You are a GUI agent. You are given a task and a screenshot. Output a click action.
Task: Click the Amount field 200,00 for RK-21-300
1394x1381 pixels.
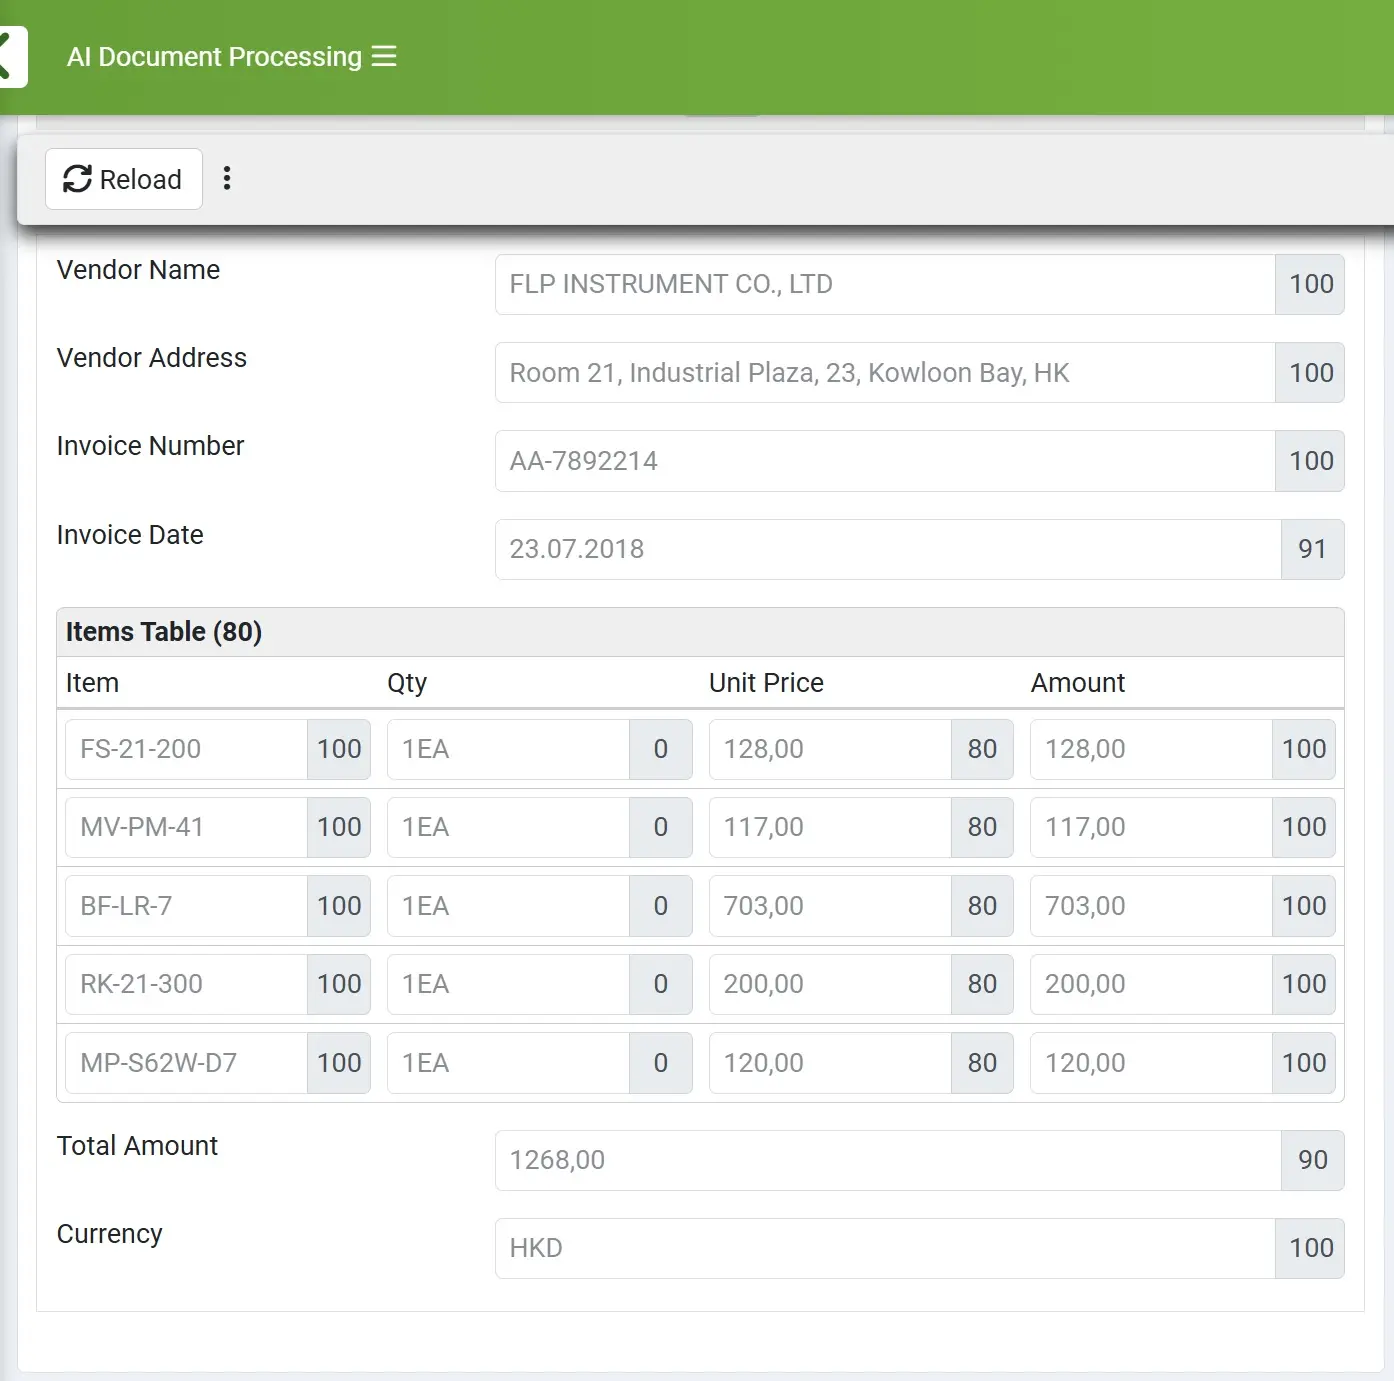tap(1150, 984)
